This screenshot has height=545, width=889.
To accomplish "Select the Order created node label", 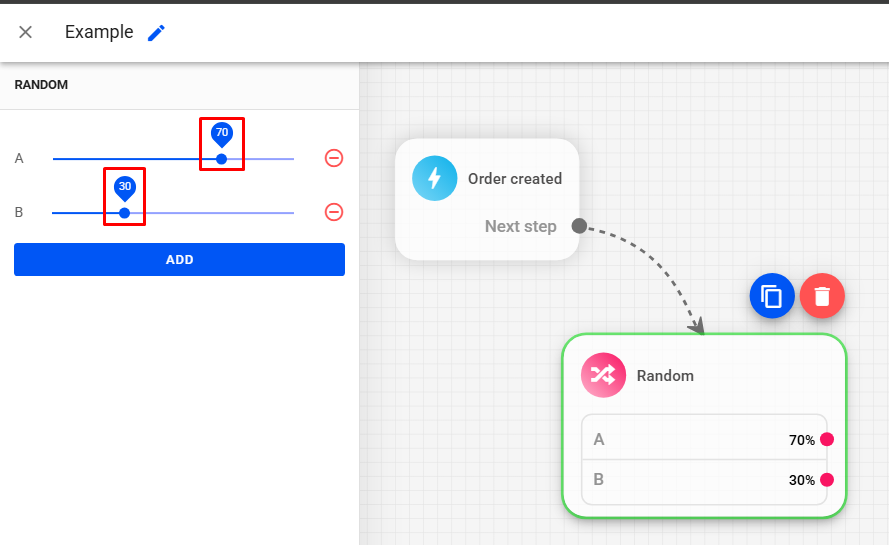I will (x=514, y=179).
